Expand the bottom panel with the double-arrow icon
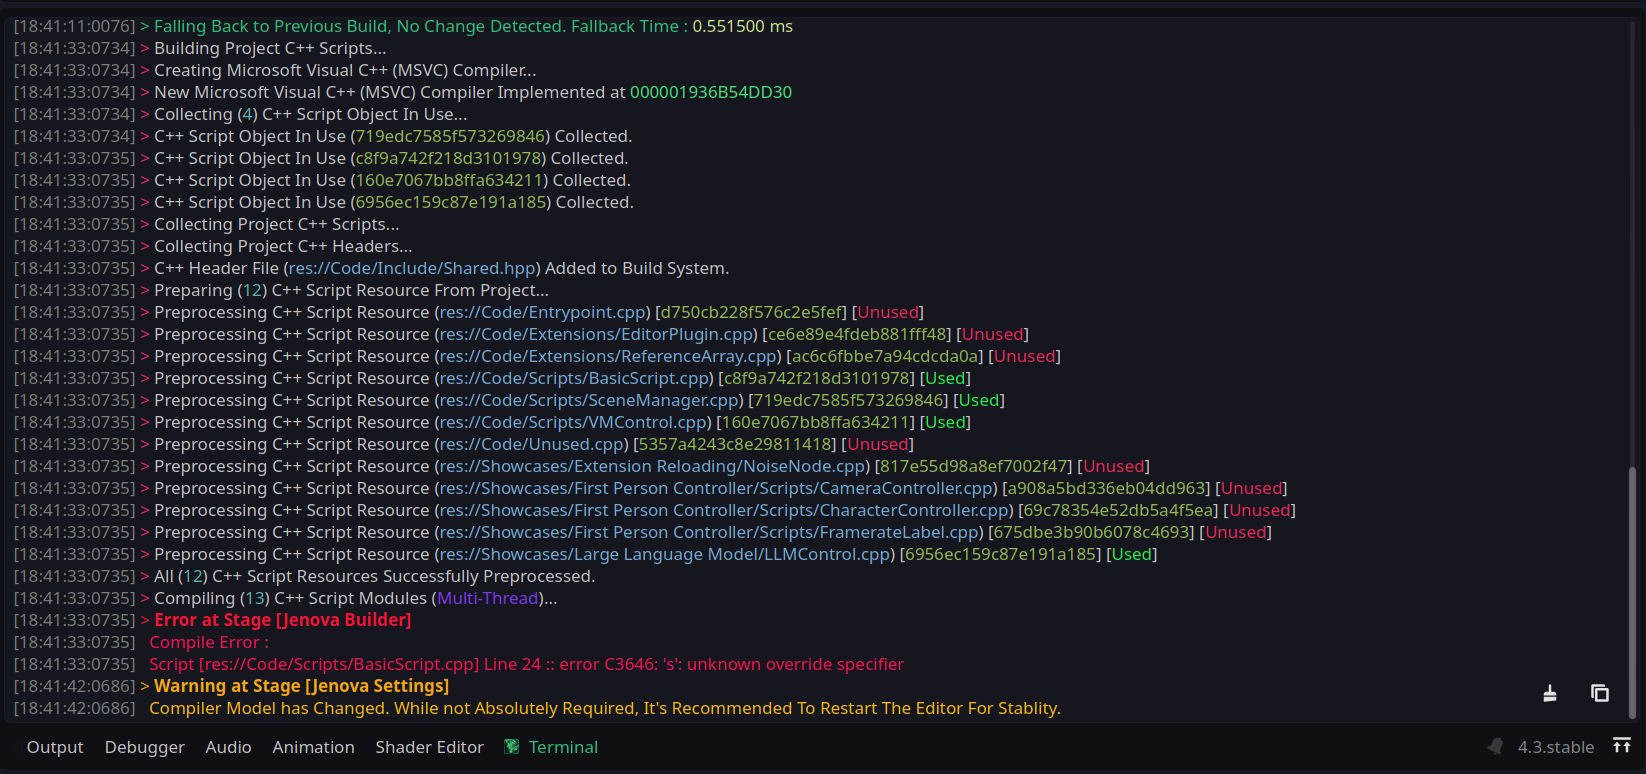Image resolution: width=1646 pixels, height=774 pixels. pyautogui.click(x=1622, y=746)
